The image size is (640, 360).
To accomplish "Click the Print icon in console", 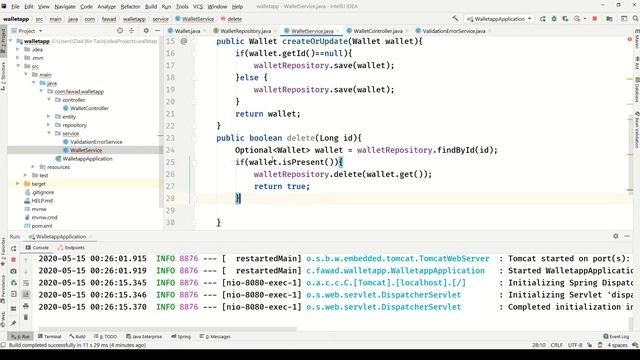I will coord(26,306).
